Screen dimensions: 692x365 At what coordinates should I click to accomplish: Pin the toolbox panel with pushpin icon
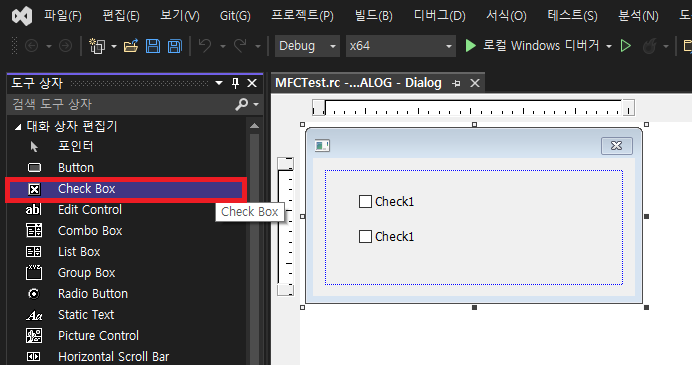(235, 83)
